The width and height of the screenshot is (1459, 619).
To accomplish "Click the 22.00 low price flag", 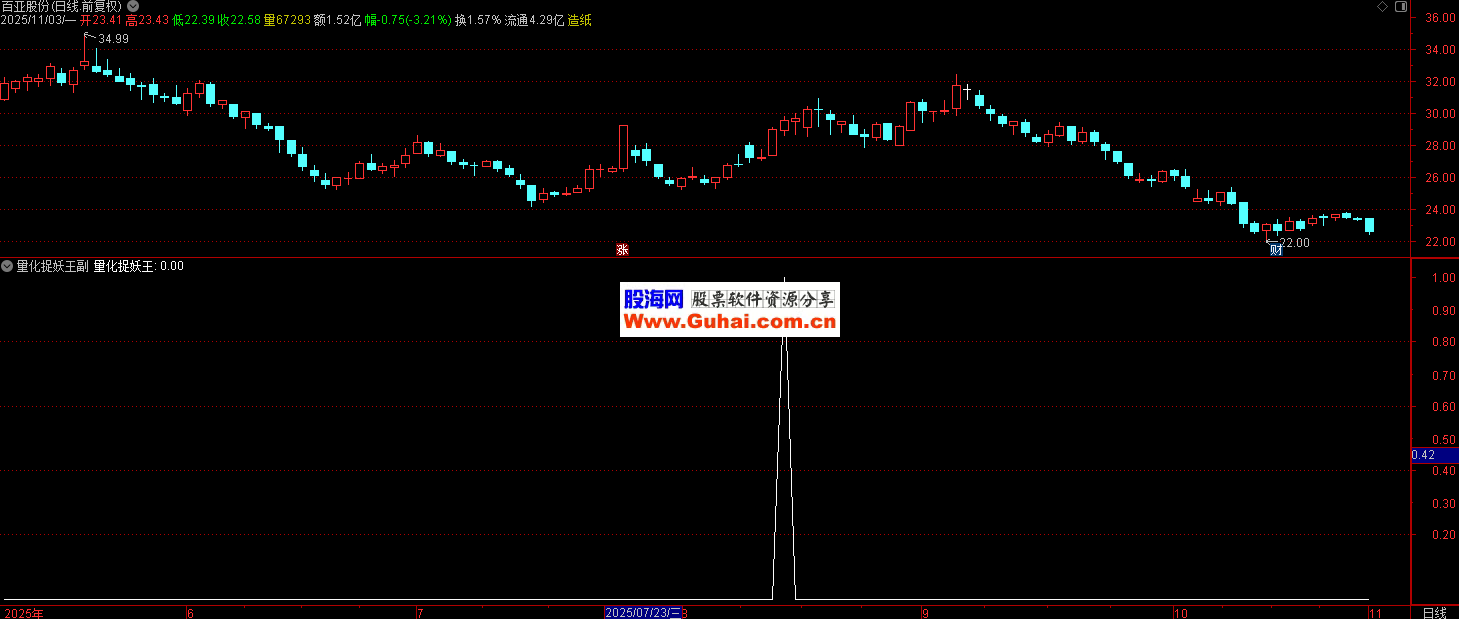I will point(1294,242).
